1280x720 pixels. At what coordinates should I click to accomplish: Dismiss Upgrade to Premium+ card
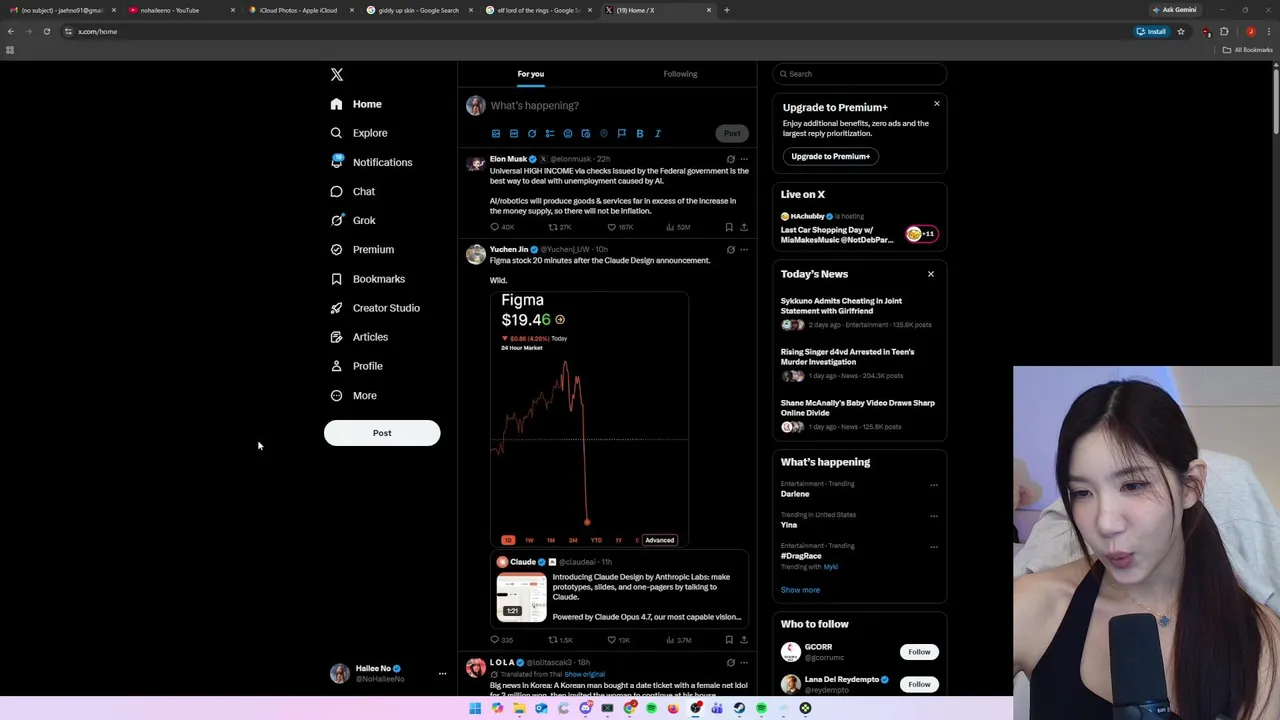click(x=937, y=104)
